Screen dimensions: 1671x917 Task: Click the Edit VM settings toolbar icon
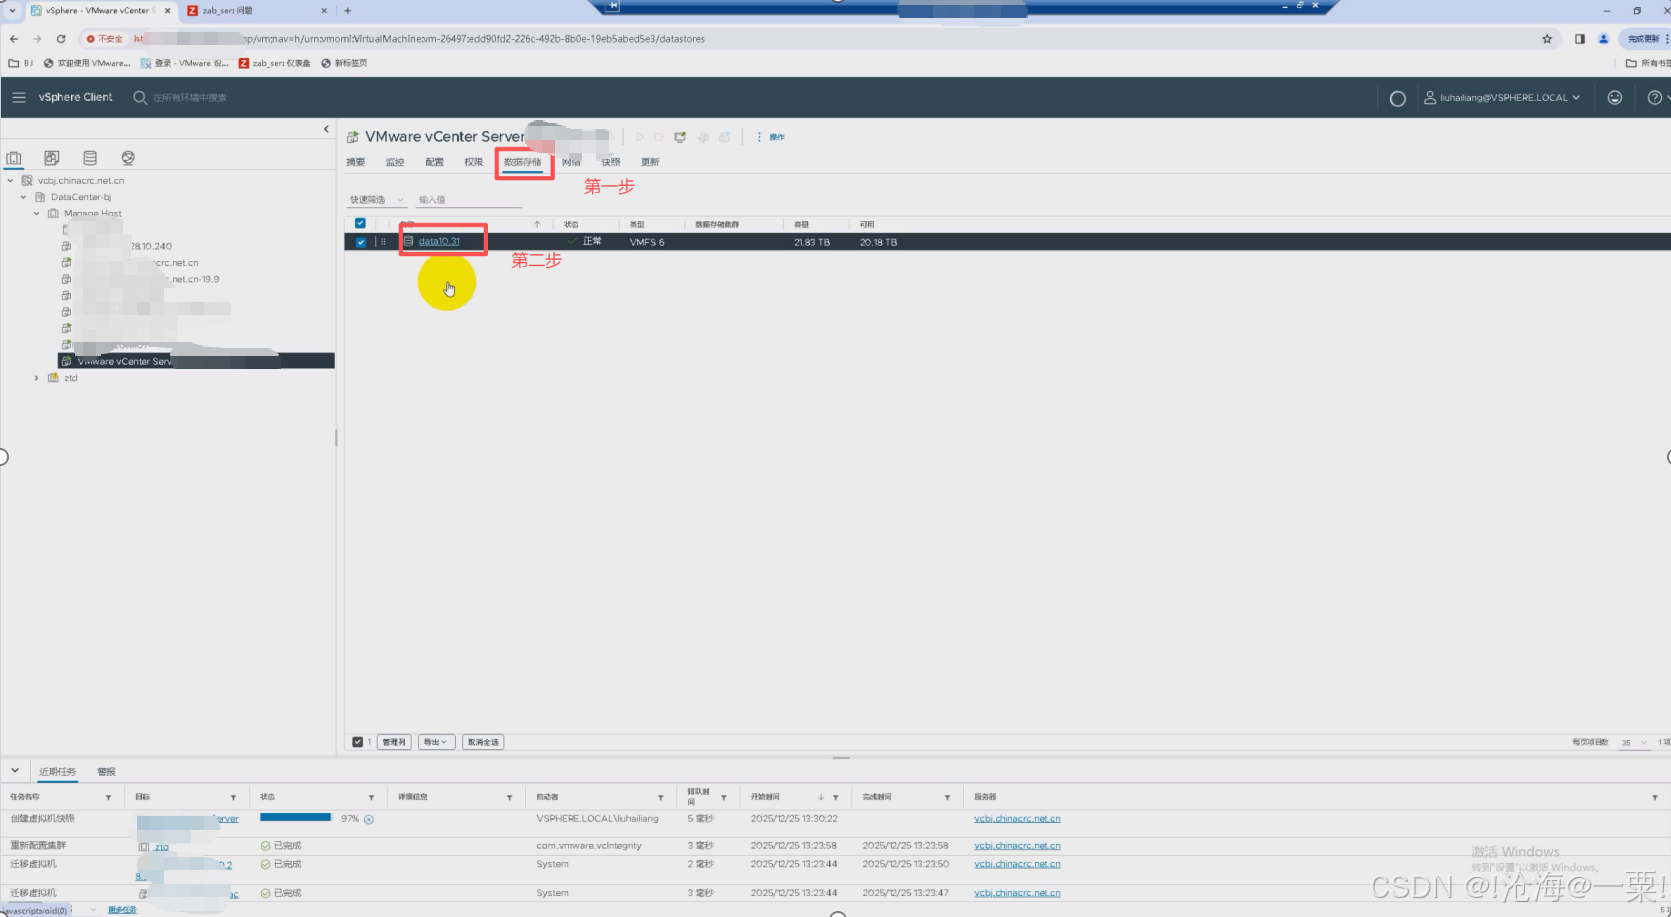coord(703,137)
